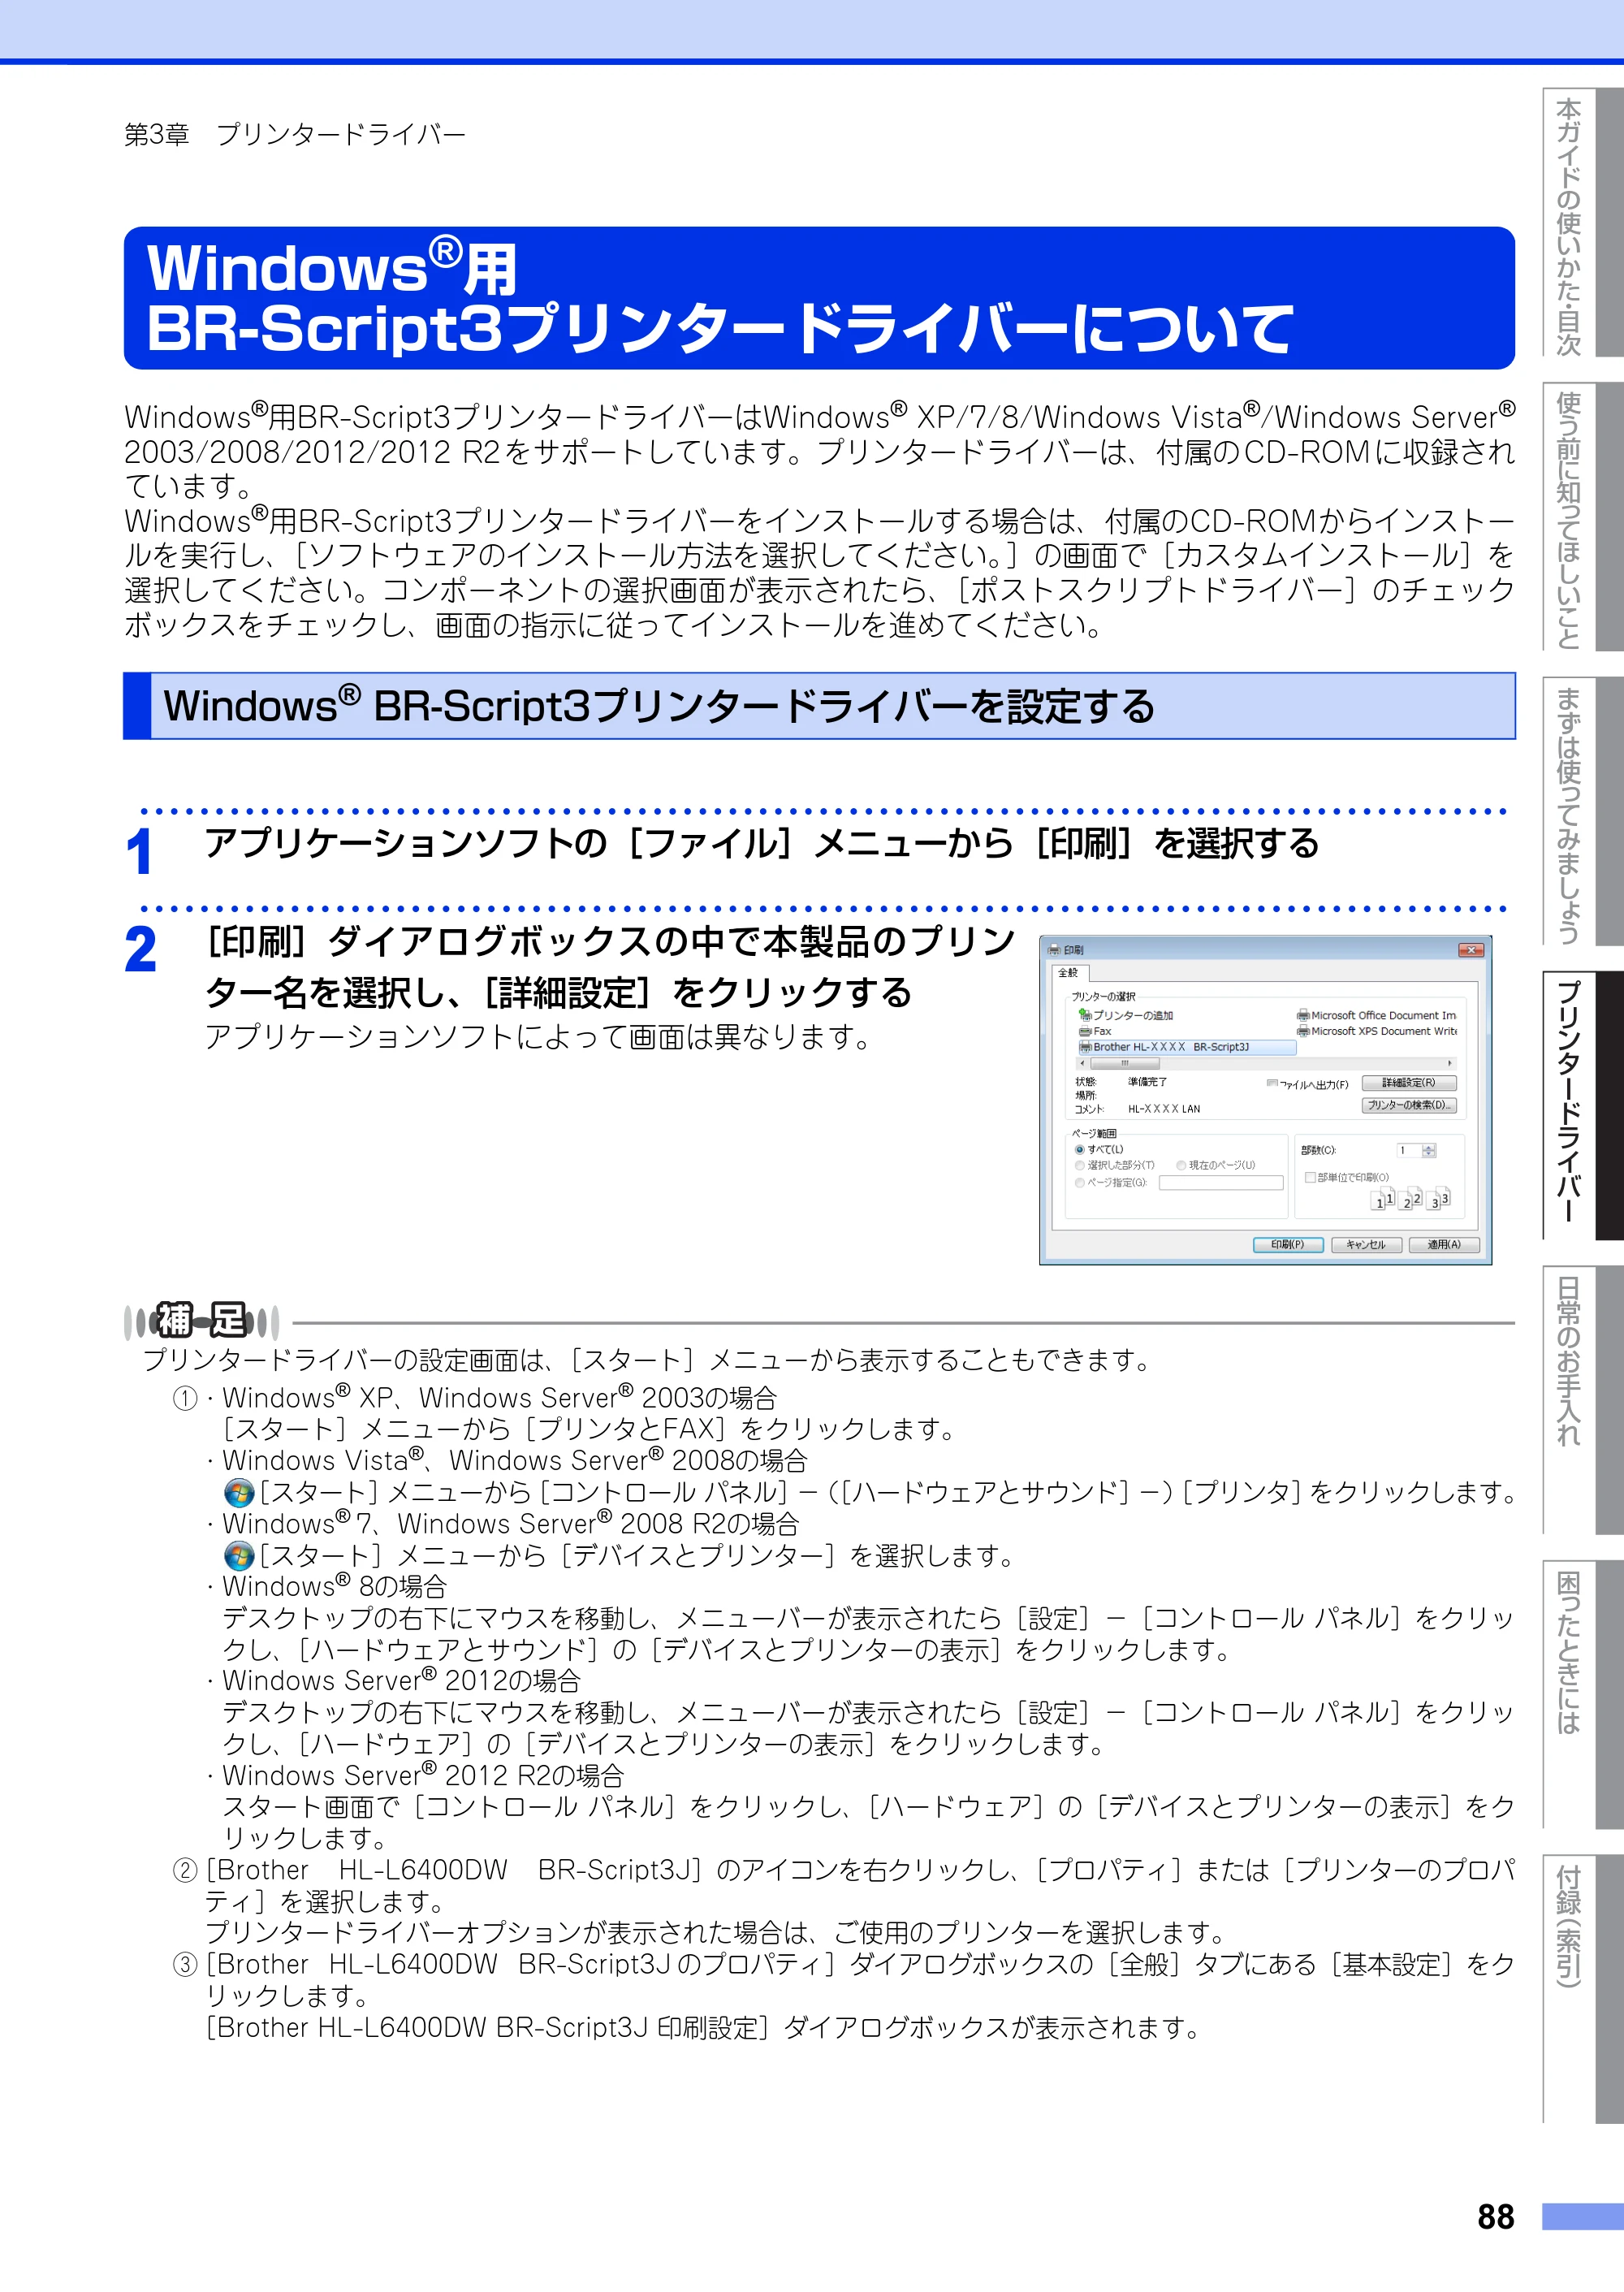Click the 部数 copies spinner arrows
Image resolution: width=1624 pixels, height=2292 pixels.
pyautogui.click(x=1429, y=1151)
